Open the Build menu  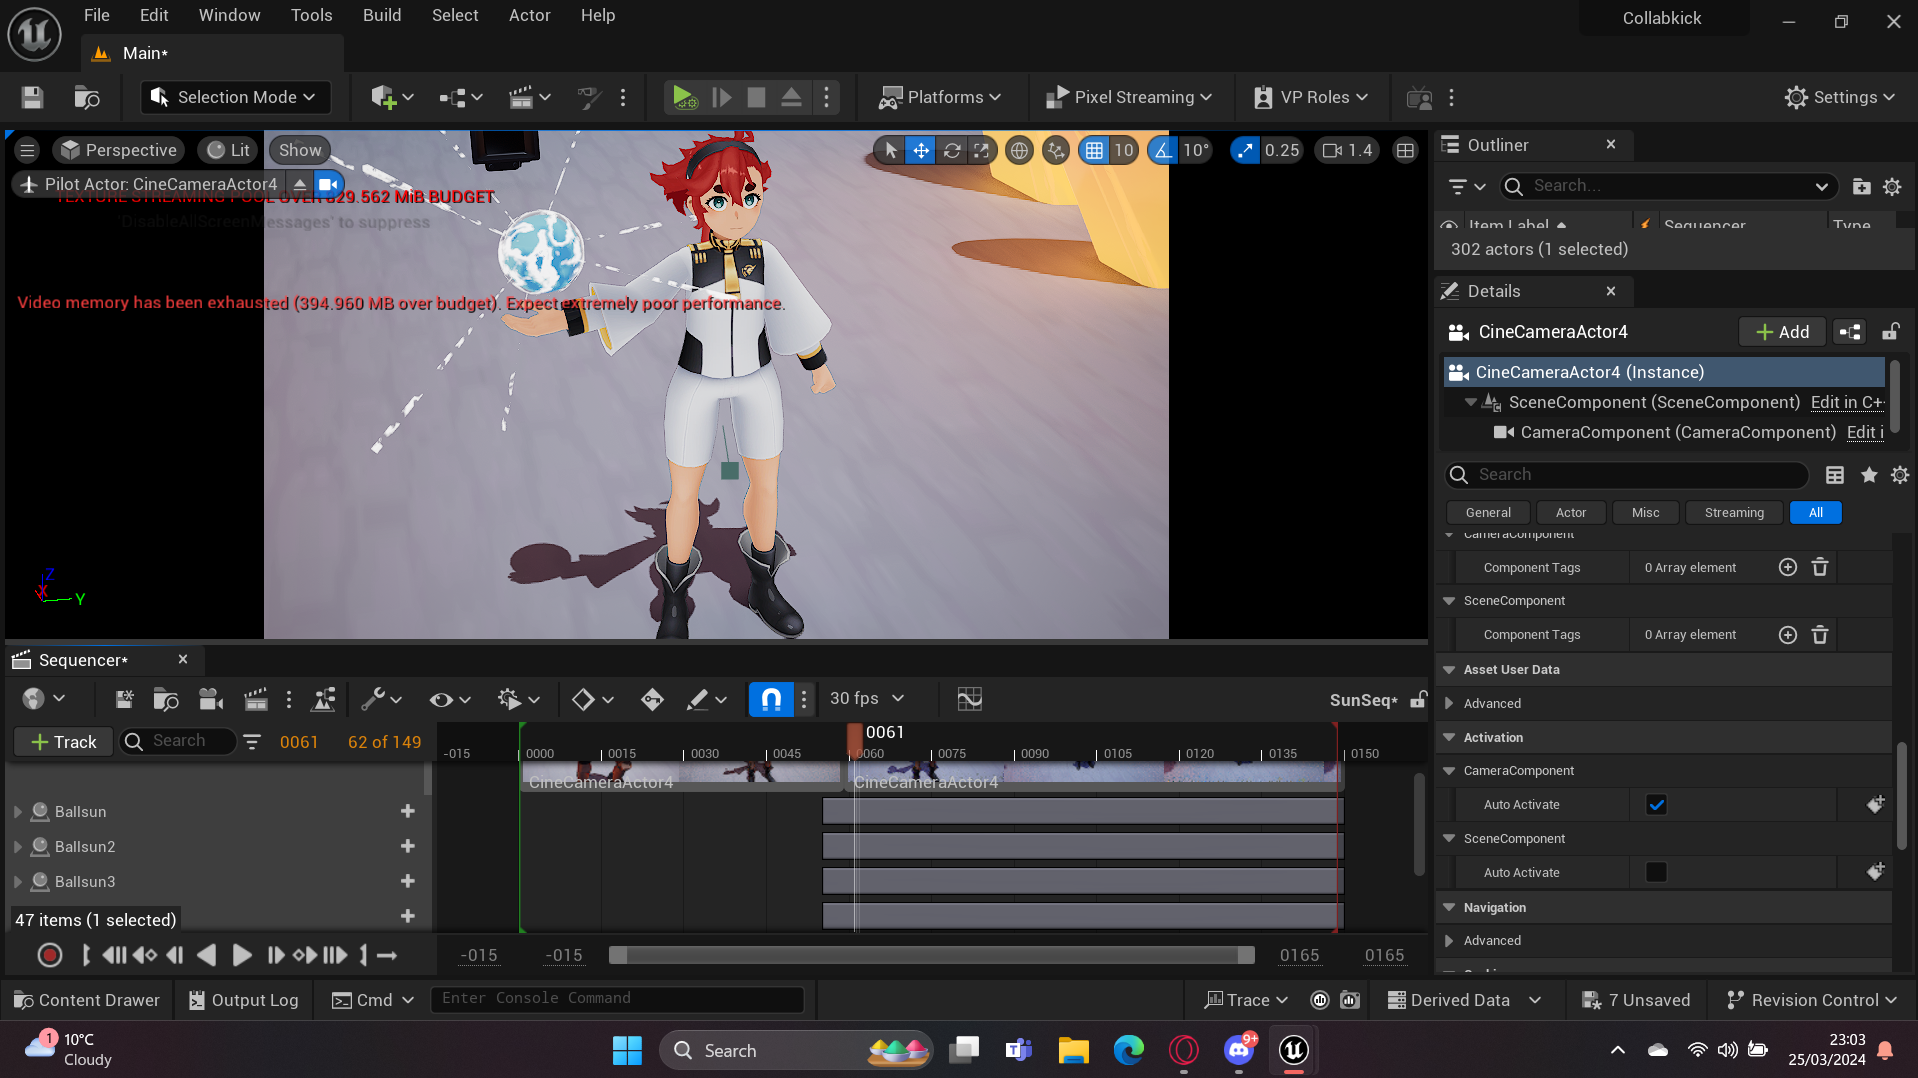pos(382,15)
